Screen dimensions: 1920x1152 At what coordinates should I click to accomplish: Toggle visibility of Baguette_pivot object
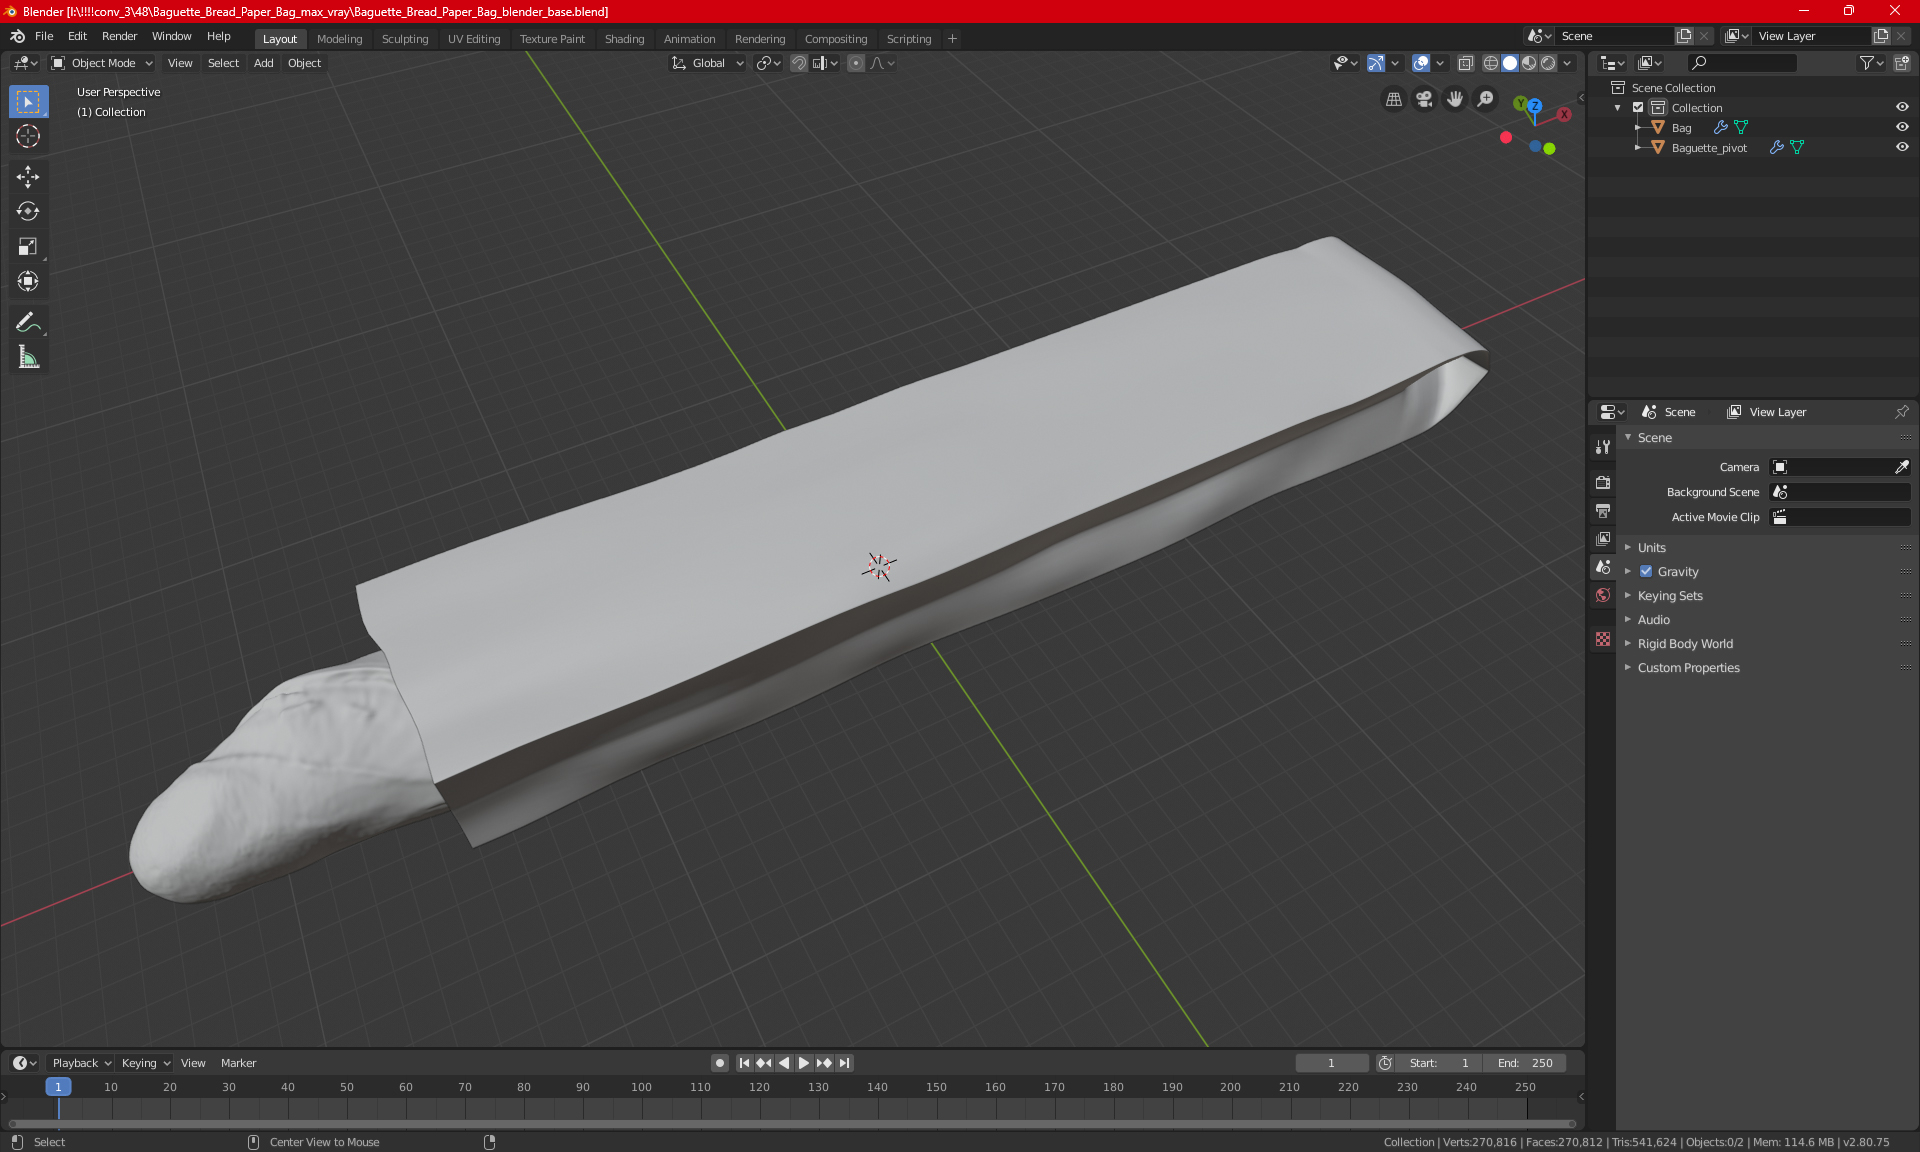[1902, 147]
